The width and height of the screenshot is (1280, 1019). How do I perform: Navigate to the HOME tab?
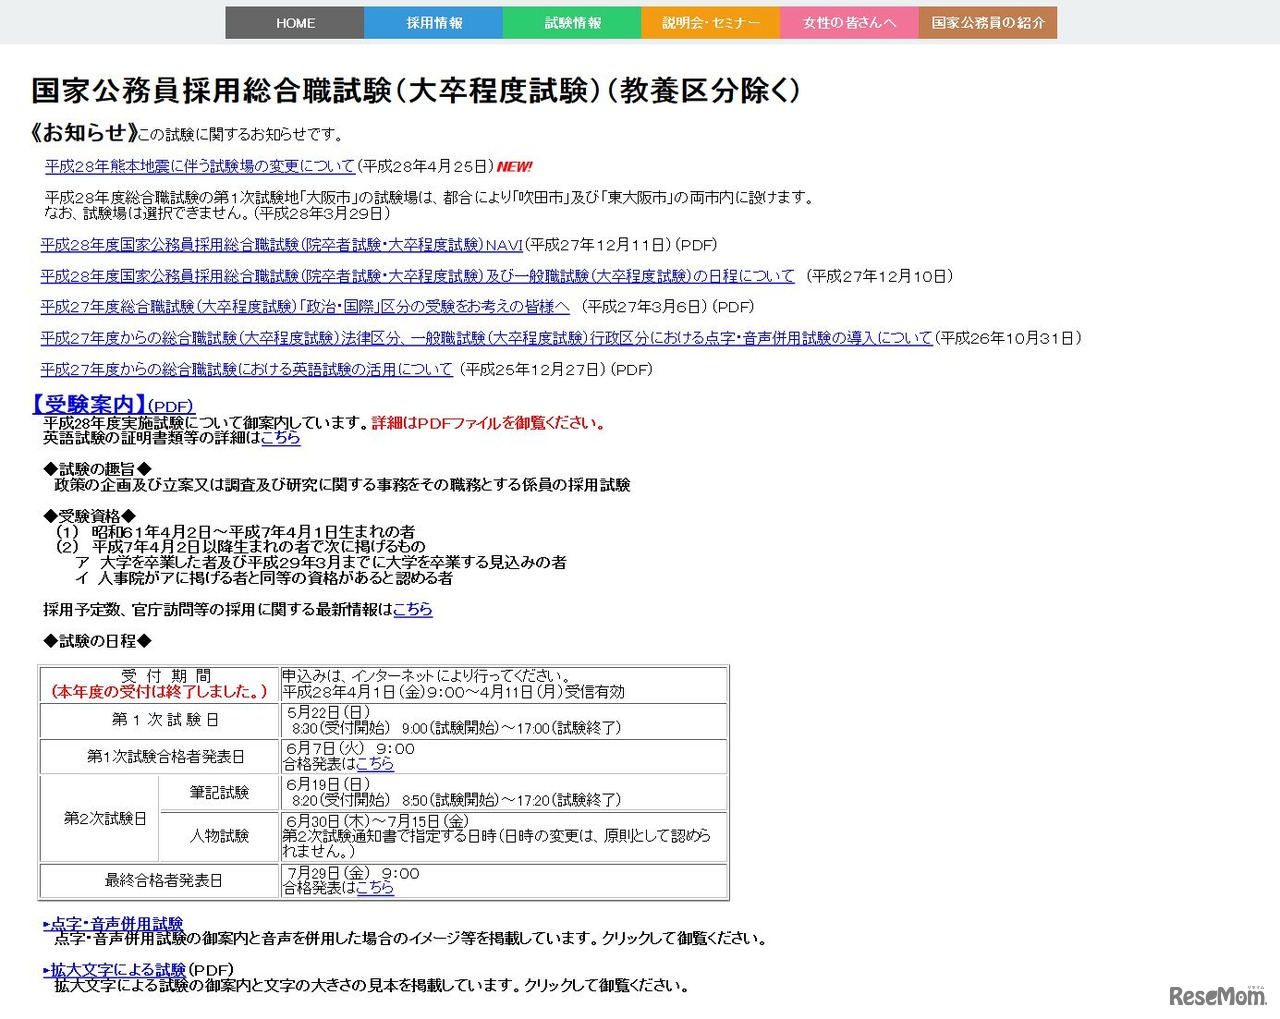(x=294, y=22)
